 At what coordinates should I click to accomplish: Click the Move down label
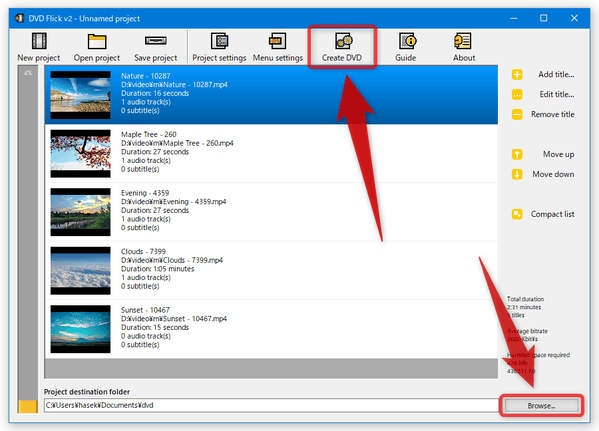553,174
